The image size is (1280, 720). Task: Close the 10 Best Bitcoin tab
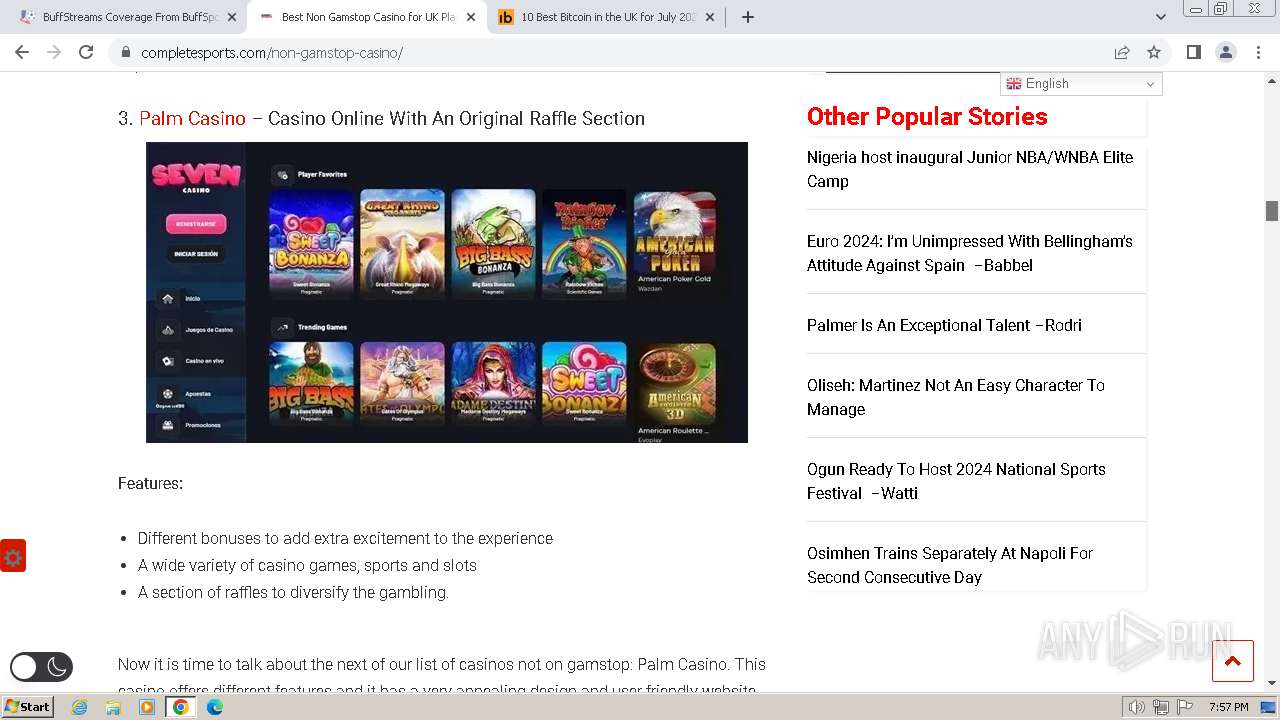click(x=710, y=17)
